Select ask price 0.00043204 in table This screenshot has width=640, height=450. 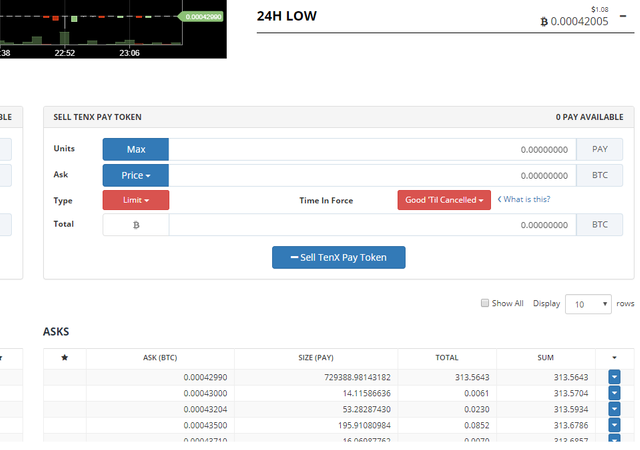[205, 409]
